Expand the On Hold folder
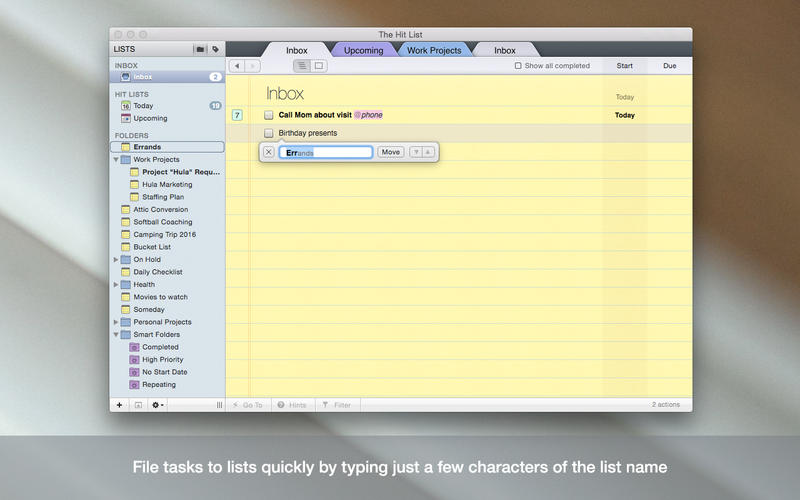 (x=116, y=260)
